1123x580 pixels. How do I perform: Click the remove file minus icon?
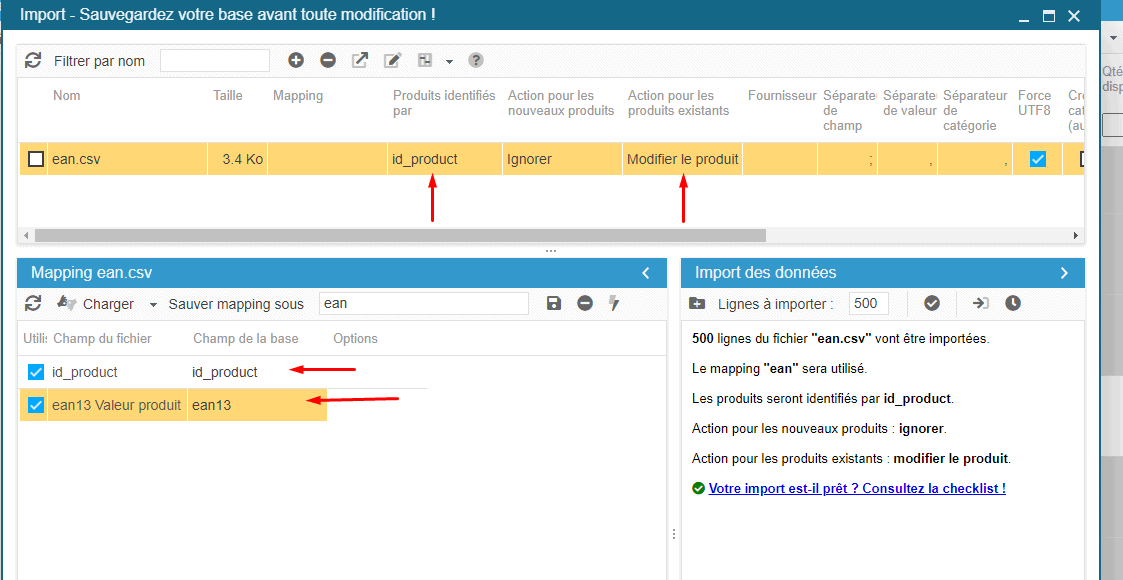pos(328,60)
